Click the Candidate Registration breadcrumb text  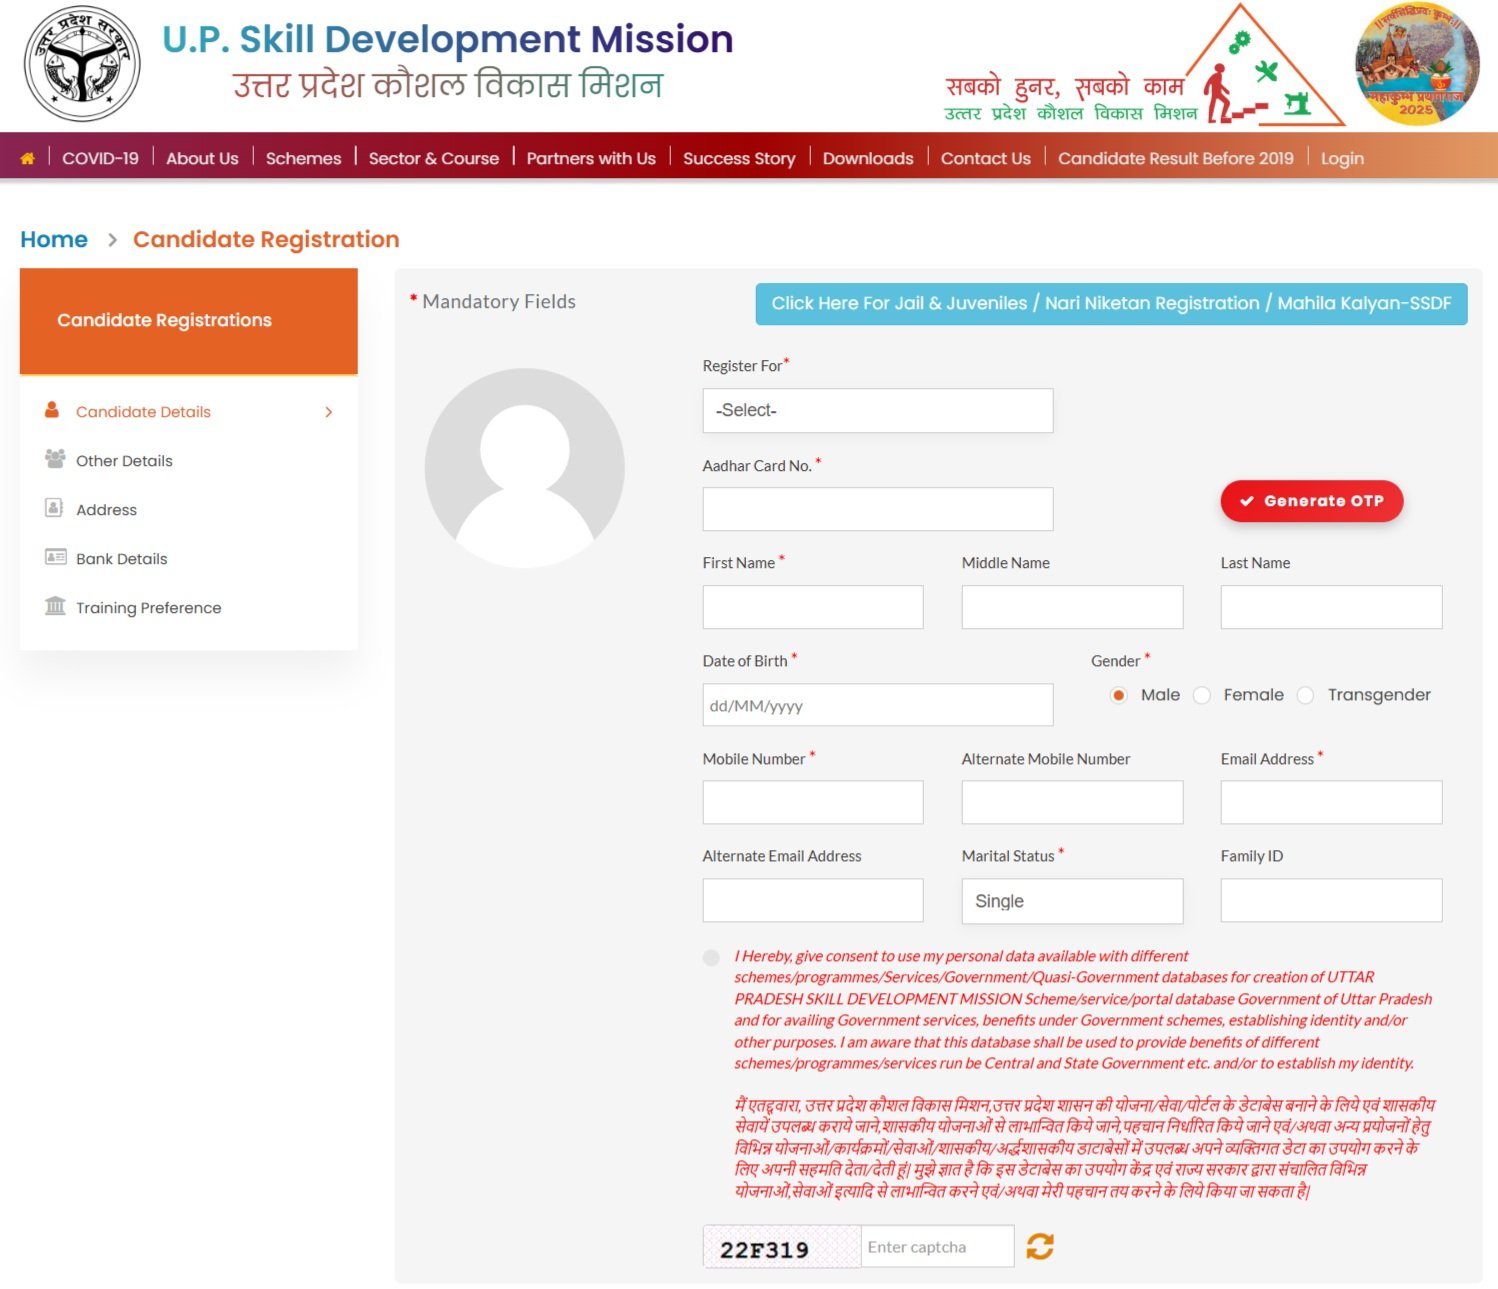pyautogui.click(x=266, y=240)
